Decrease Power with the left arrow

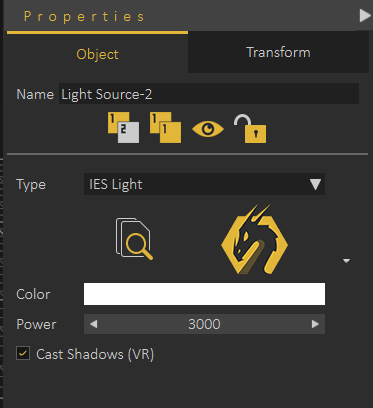click(94, 324)
